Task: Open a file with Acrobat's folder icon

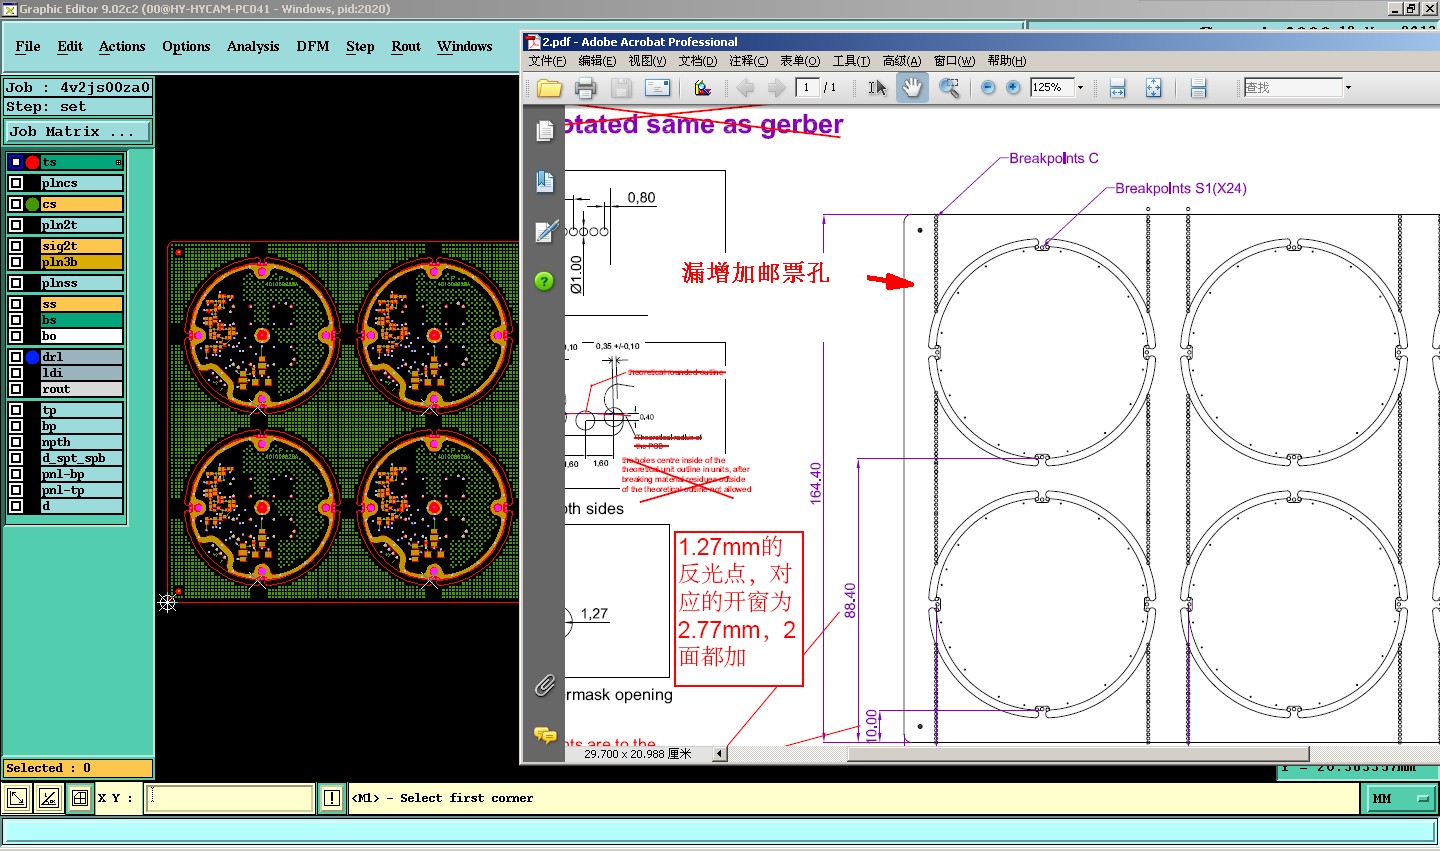Action: point(549,88)
